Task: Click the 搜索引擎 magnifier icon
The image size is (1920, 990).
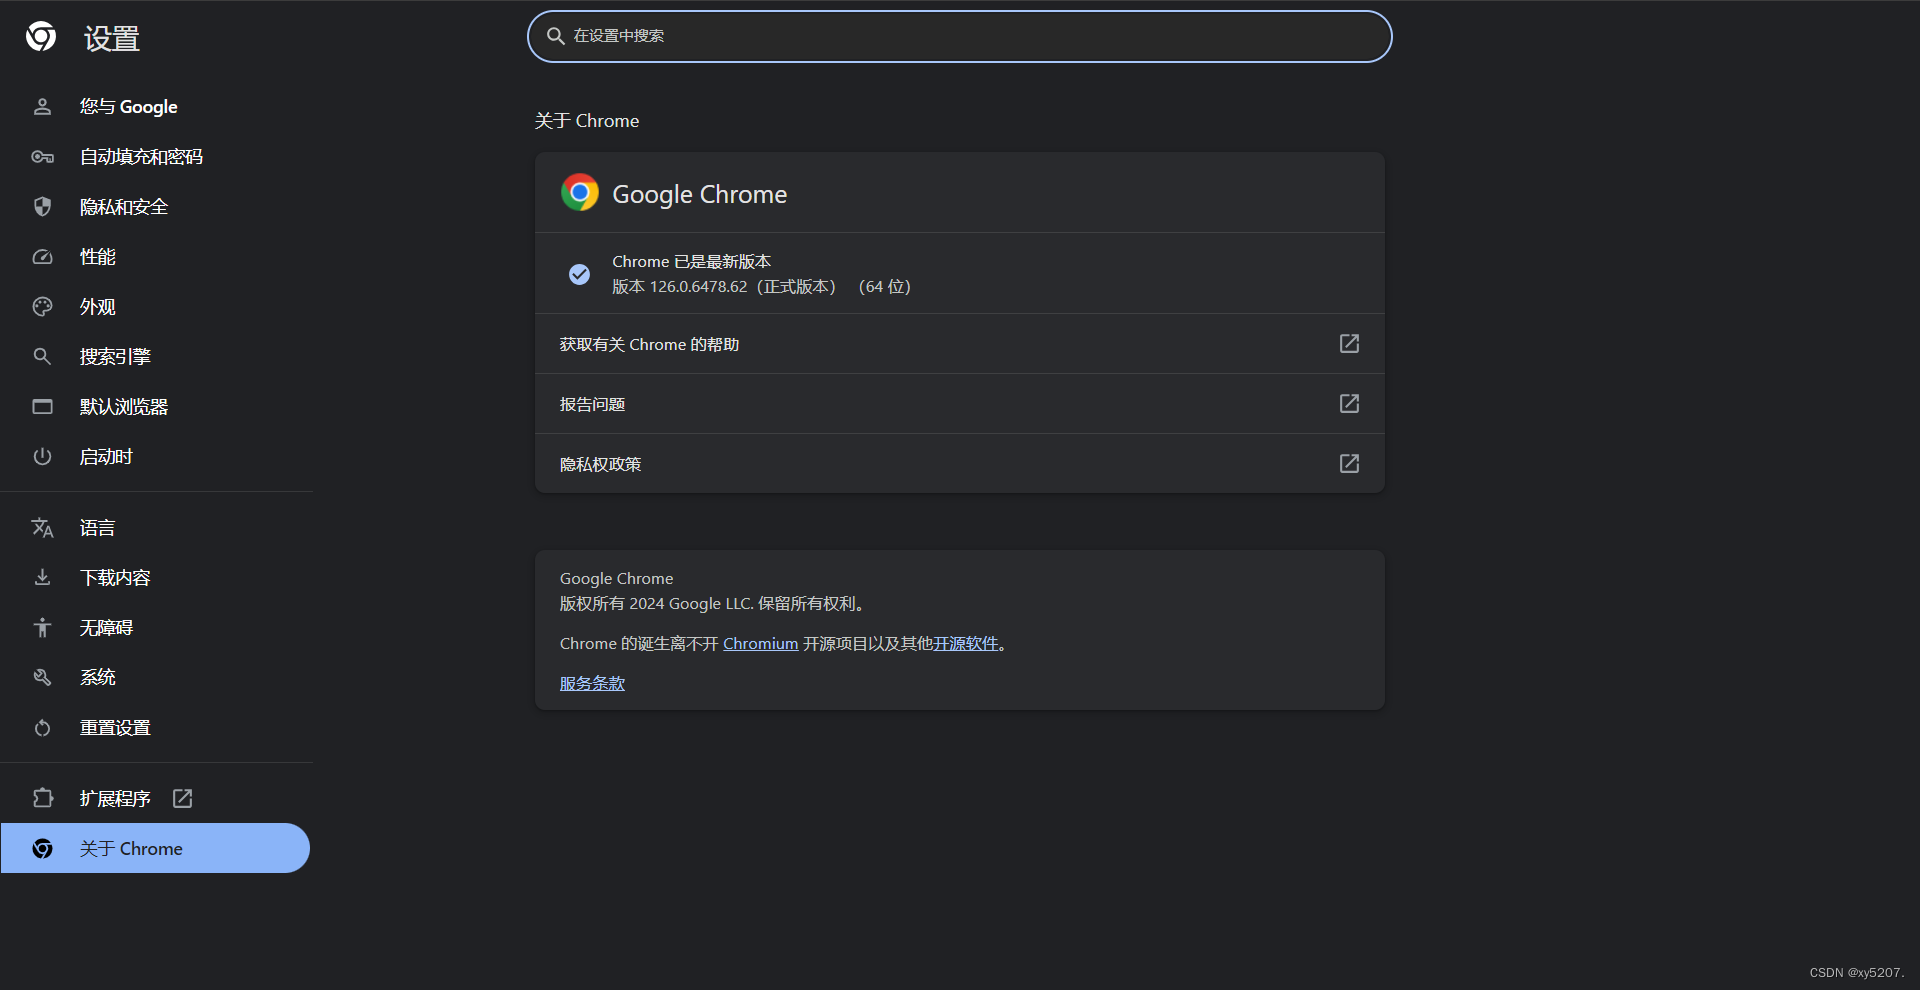Action: tap(42, 356)
